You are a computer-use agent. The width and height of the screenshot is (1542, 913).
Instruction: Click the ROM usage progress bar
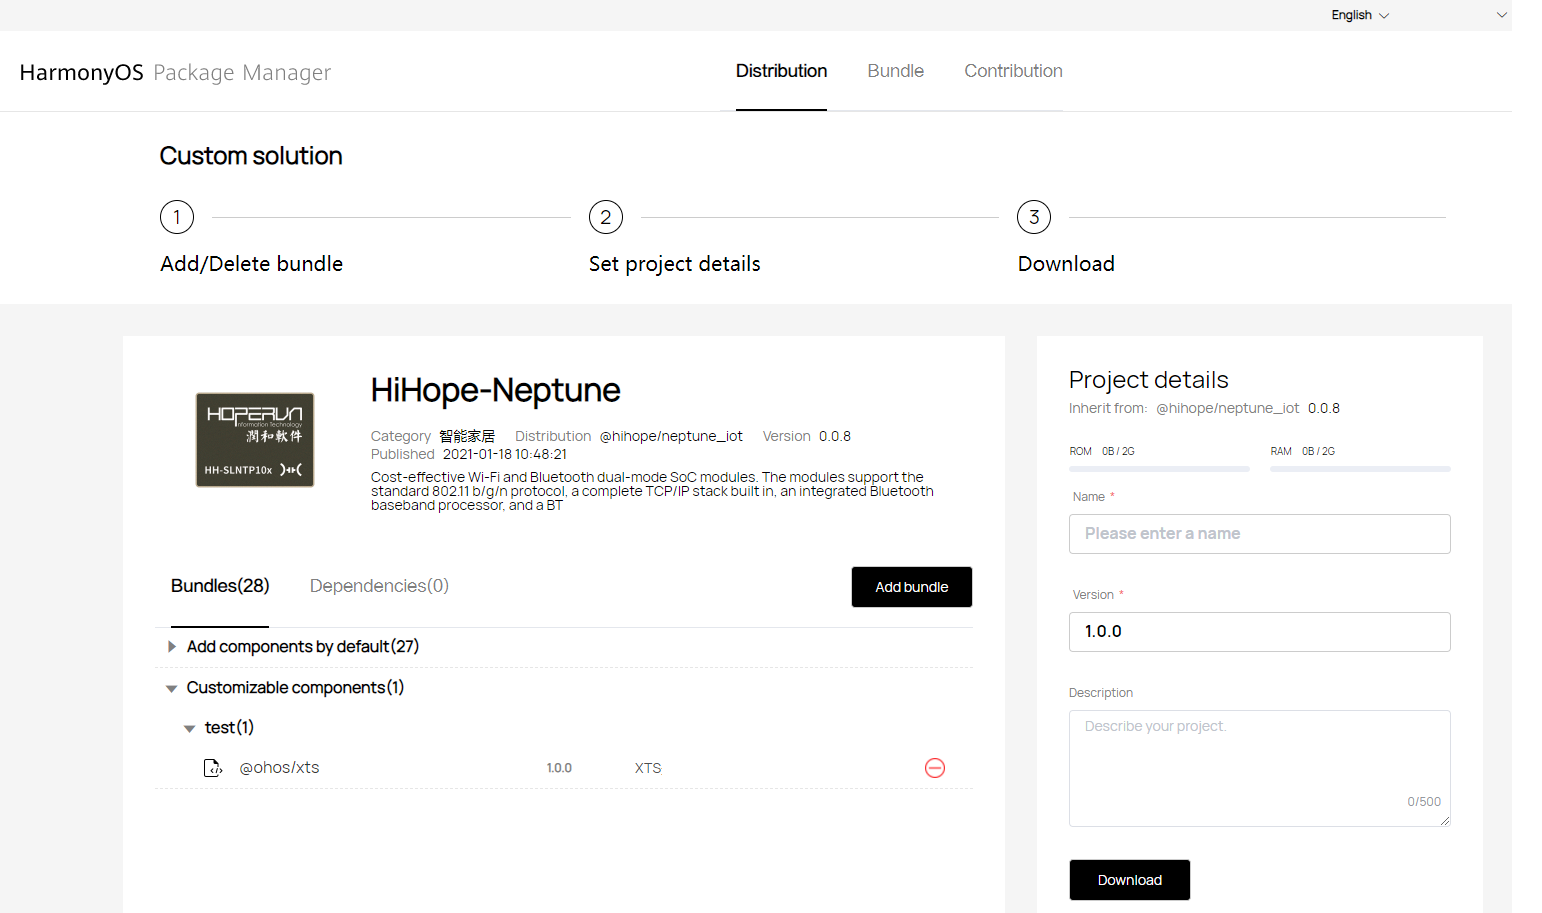[1159, 469]
